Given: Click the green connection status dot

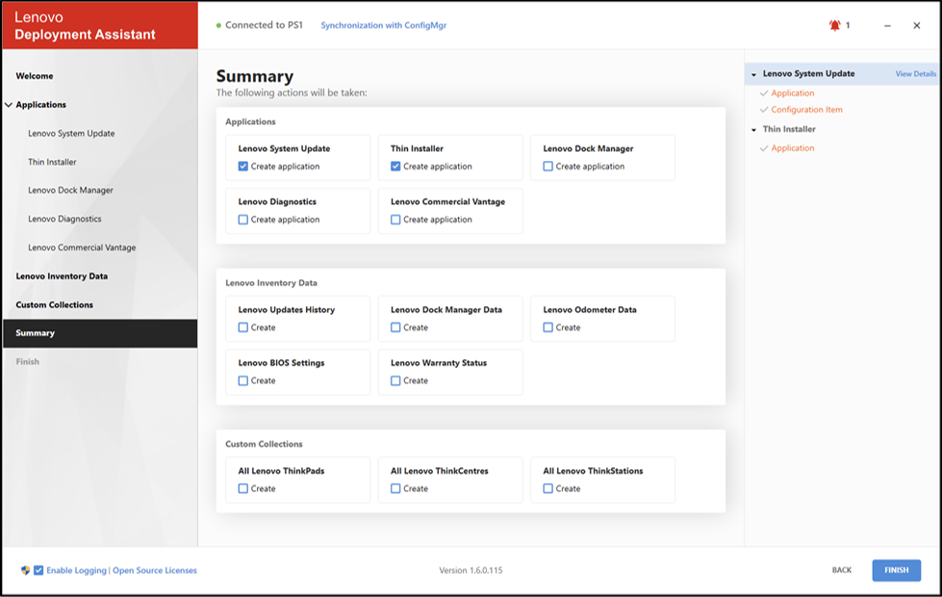Looking at the screenshot, I should point(219,25).
